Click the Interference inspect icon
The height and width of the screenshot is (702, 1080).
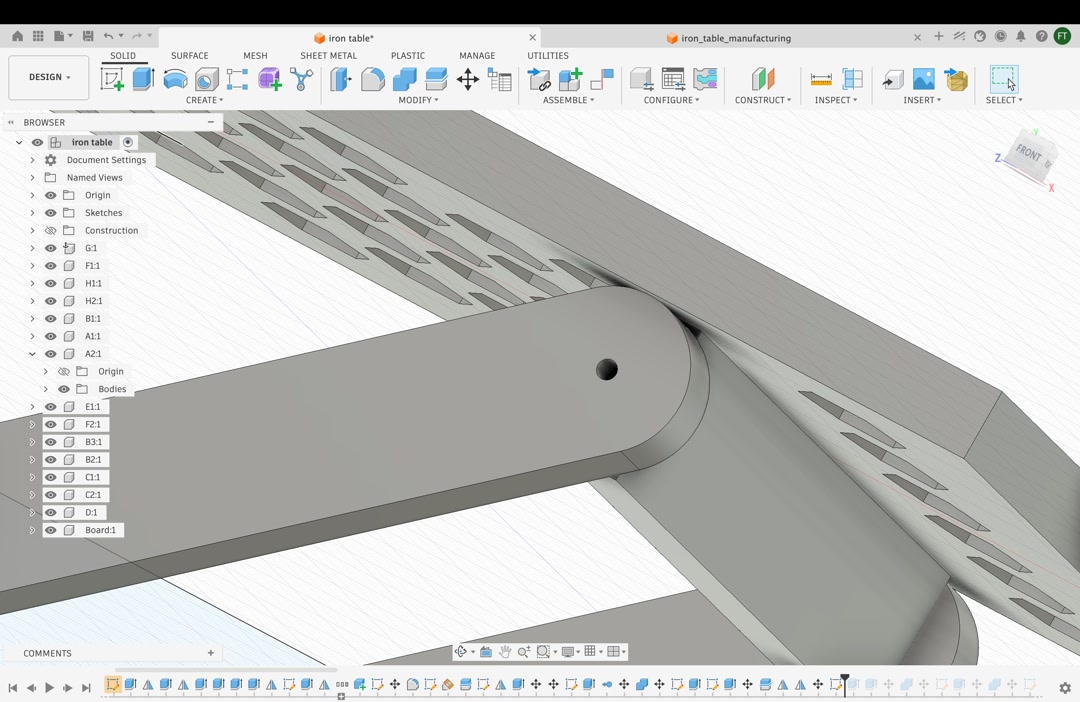(x=853, y=79)
